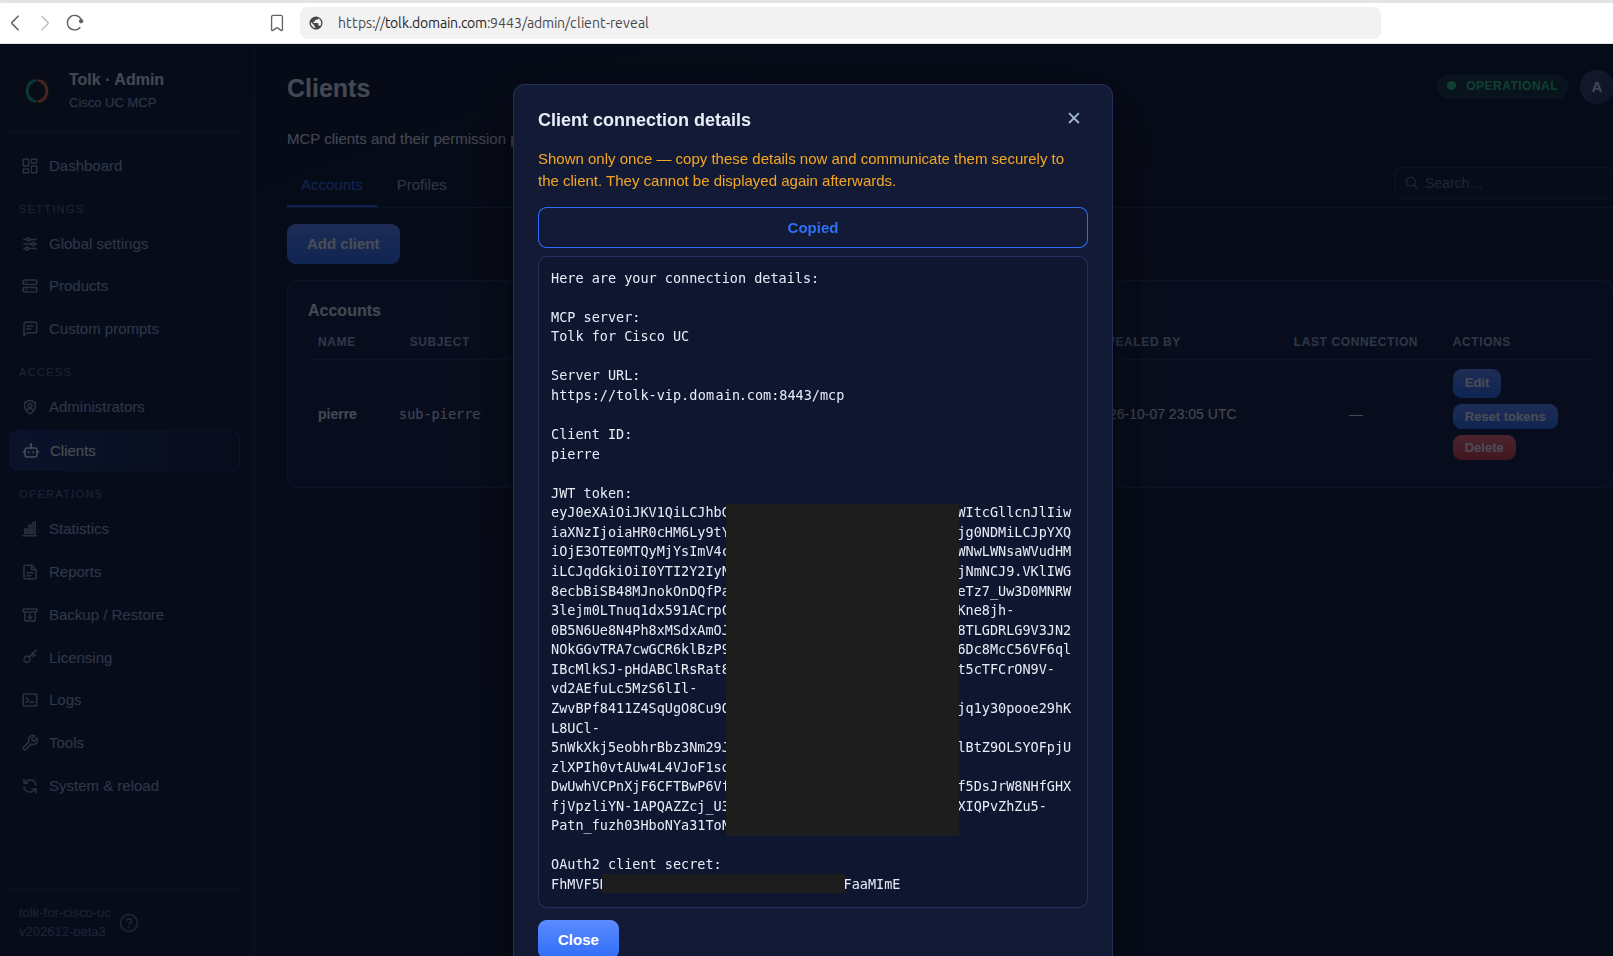This screenshot has height=956, width=1613.
Task: Click the site info globe icon
Action: tap(316, 23)
